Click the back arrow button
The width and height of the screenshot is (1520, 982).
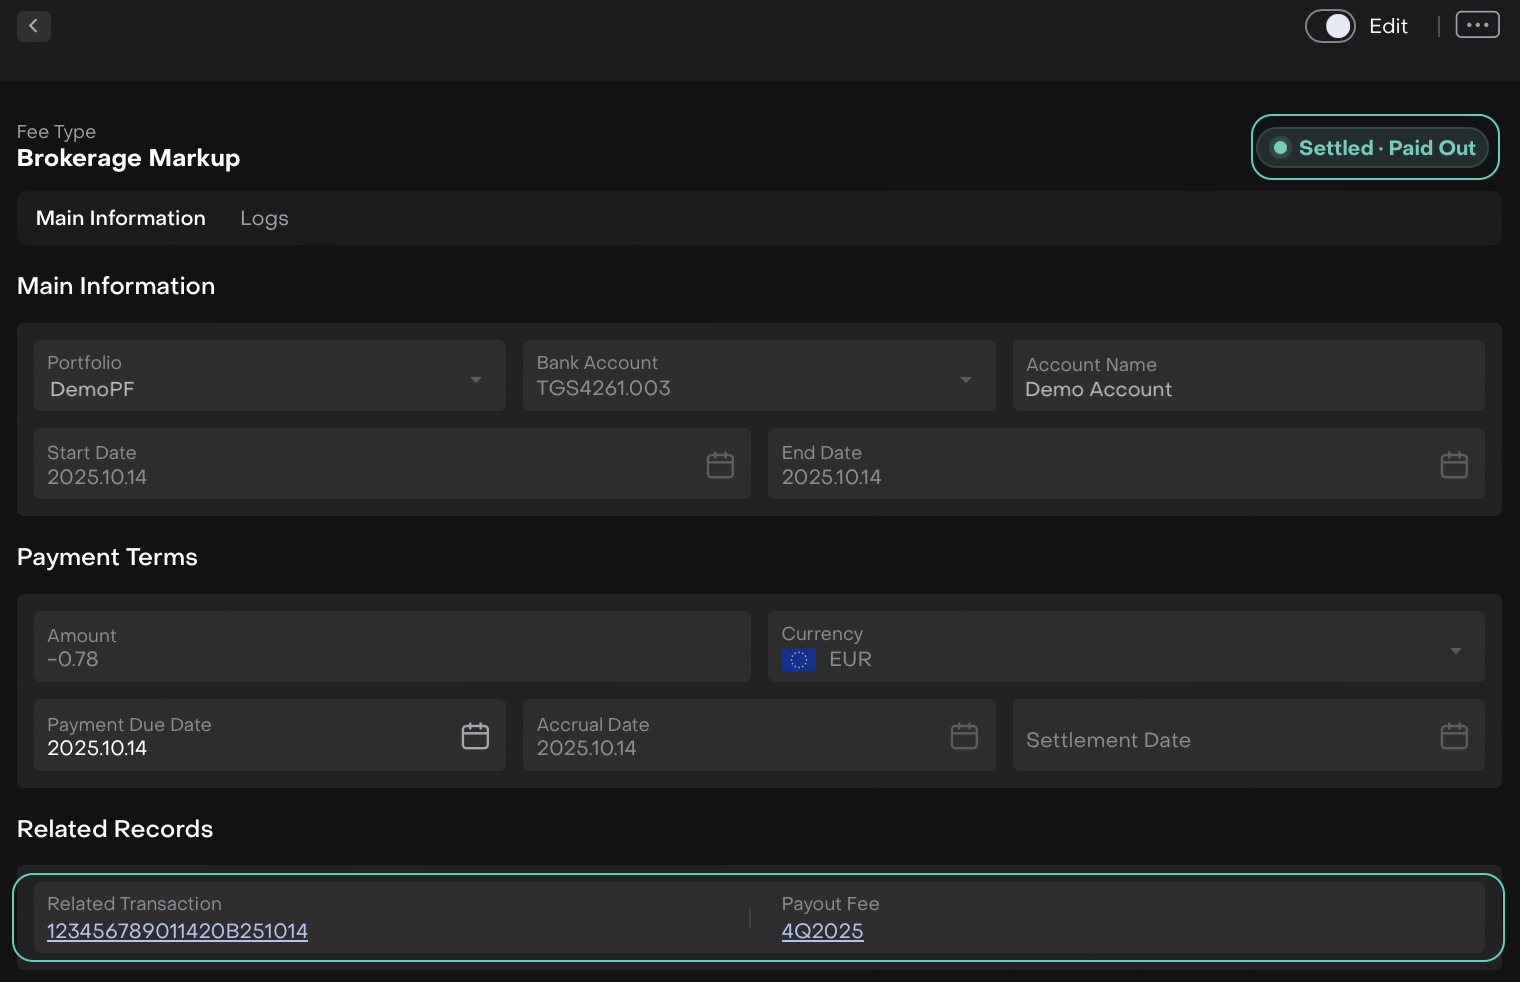coord(34,26)
